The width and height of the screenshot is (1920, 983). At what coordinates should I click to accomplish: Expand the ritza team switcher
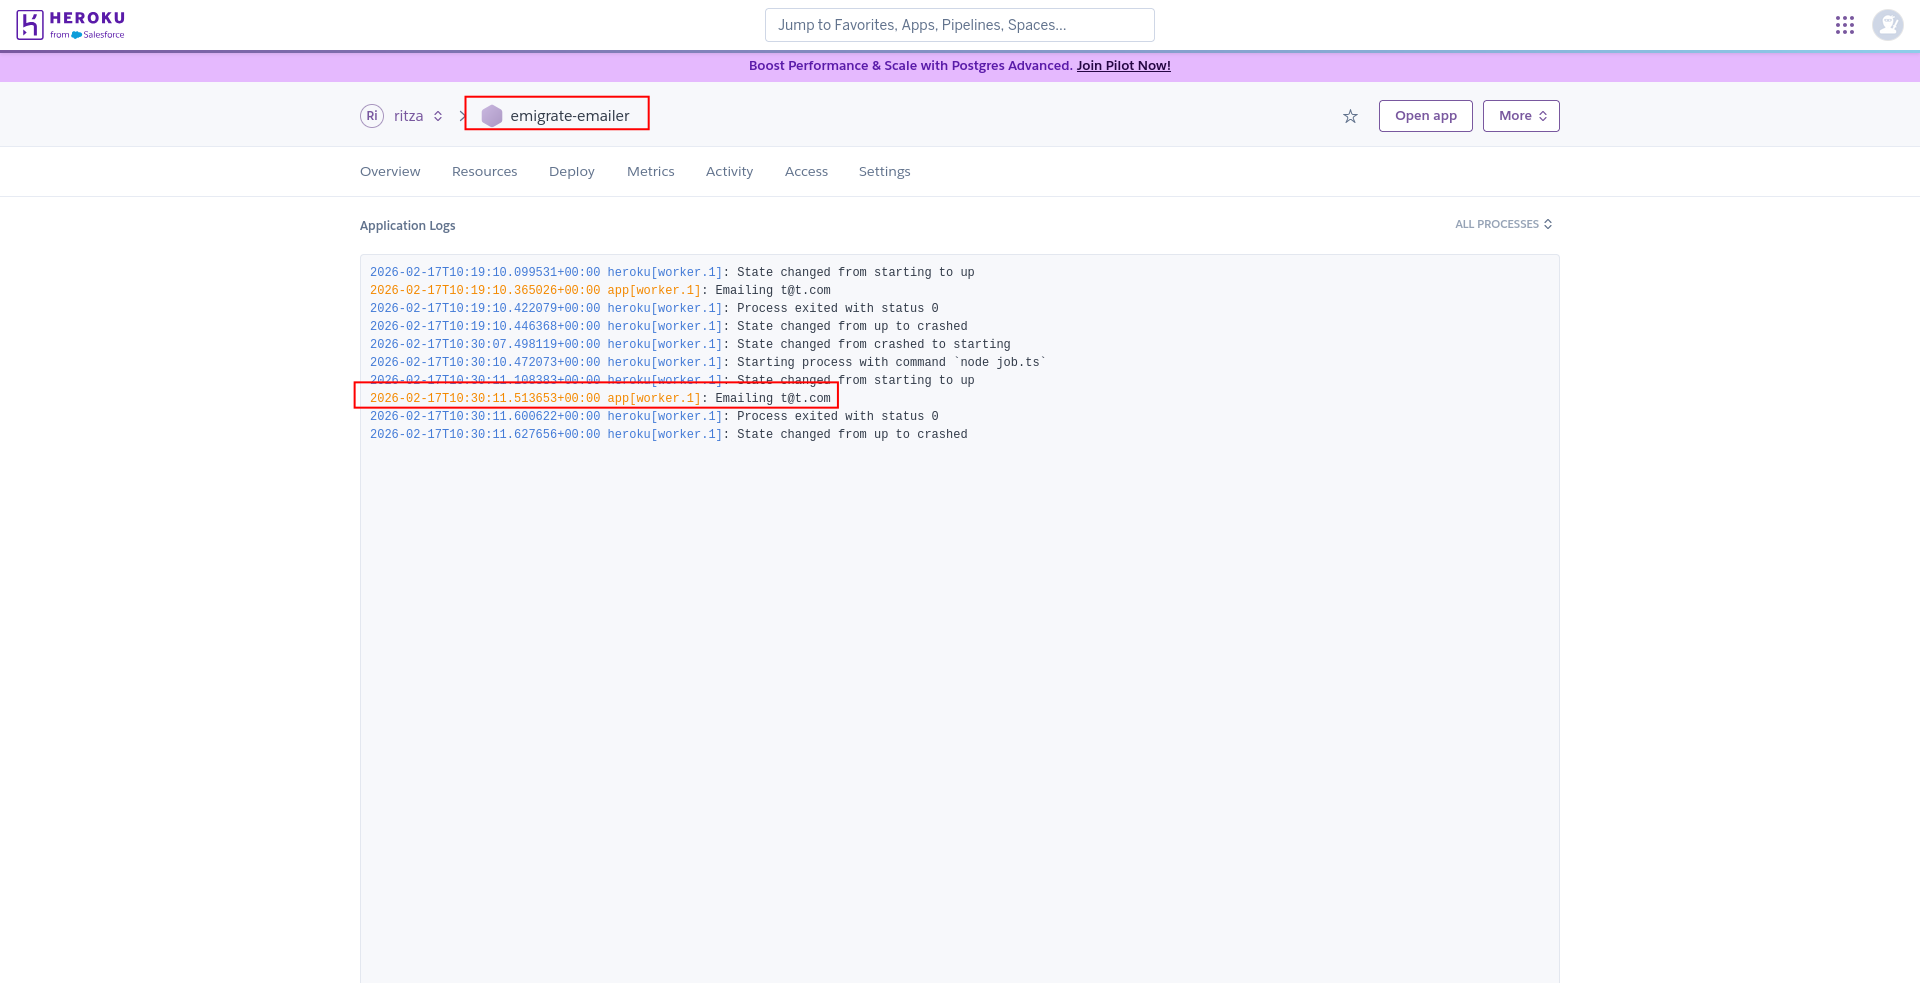point(420,115)
